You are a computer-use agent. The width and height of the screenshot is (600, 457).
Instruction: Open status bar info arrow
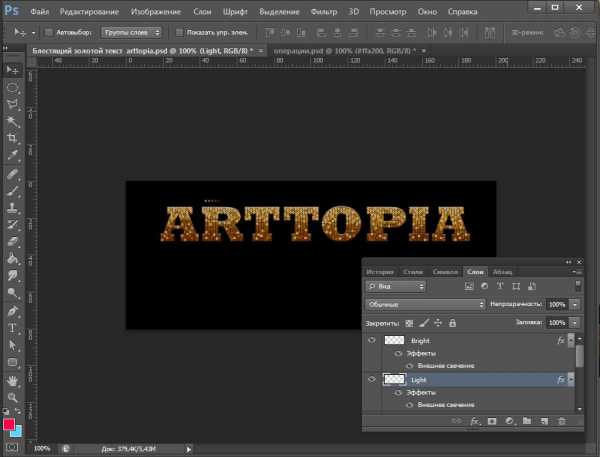(189, 449)
